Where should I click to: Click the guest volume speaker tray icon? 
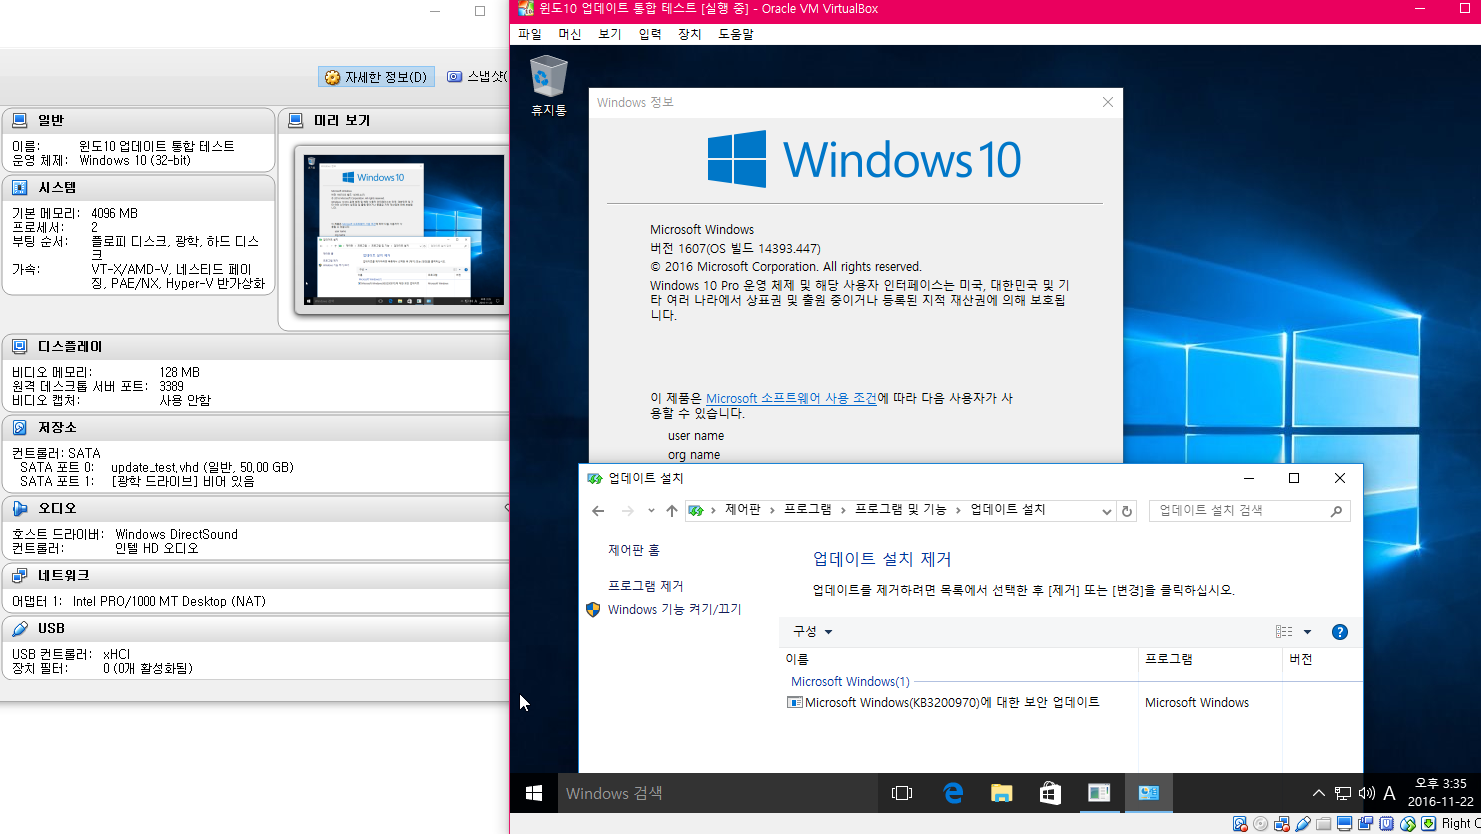1366,794
